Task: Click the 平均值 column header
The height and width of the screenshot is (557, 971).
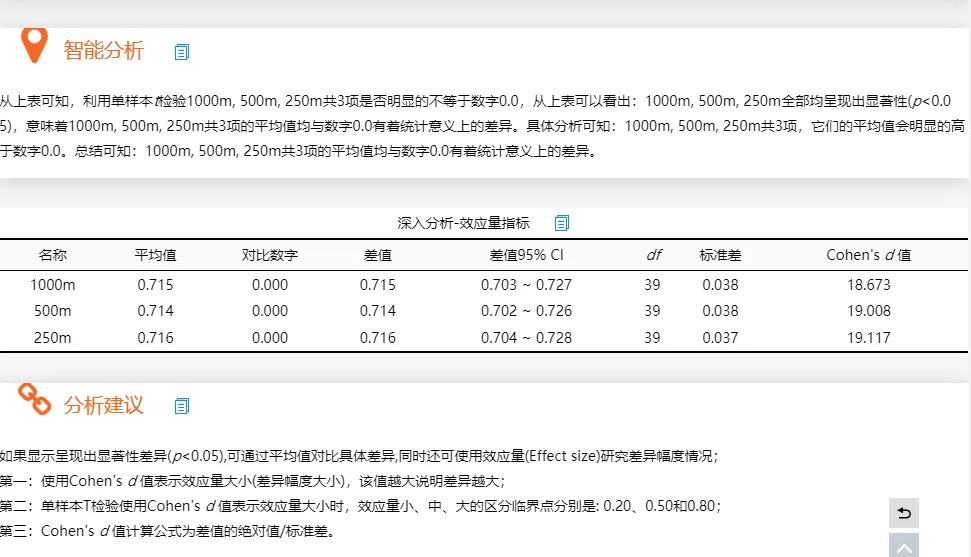Action: pyautogui.click(x=155, y=255)
